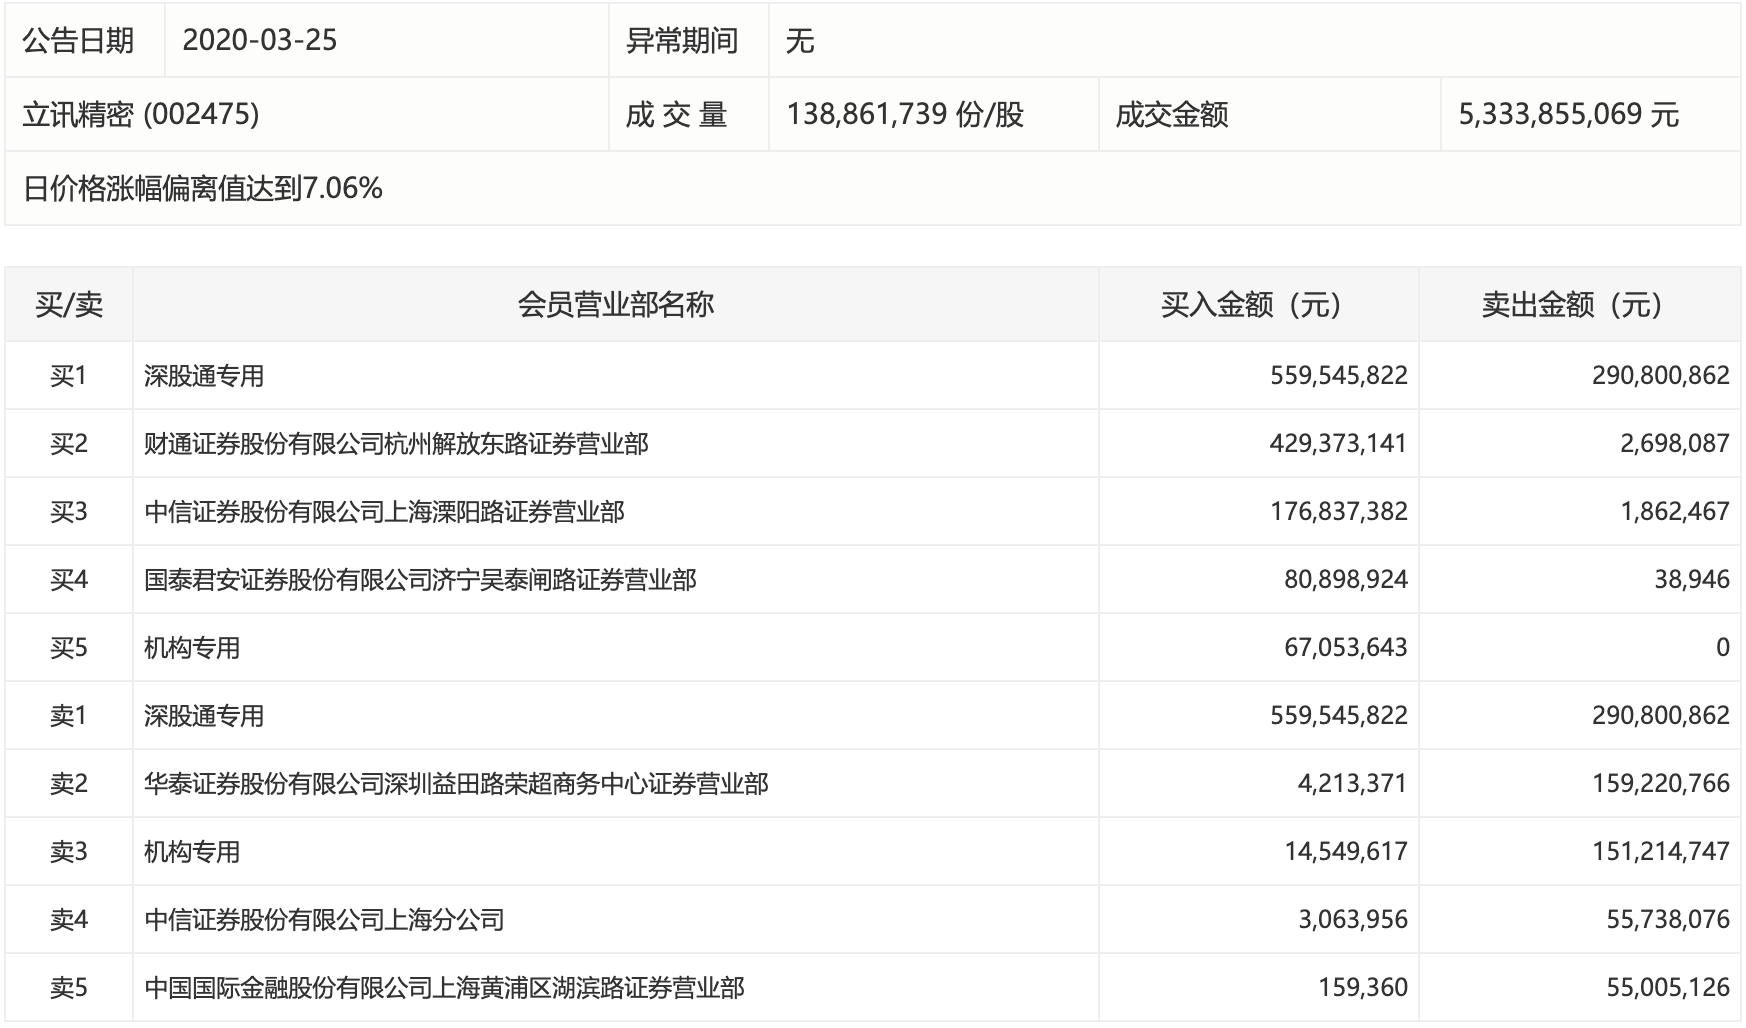This screenshot has height=1028, width=1746.
Task: Click the 买/卖 column header
Action: click(69, 305)
